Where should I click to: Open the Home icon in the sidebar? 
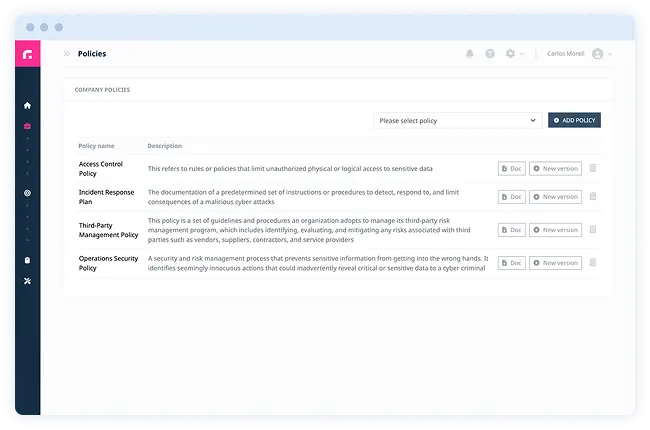pyautogui.click(x=27, y=105)
